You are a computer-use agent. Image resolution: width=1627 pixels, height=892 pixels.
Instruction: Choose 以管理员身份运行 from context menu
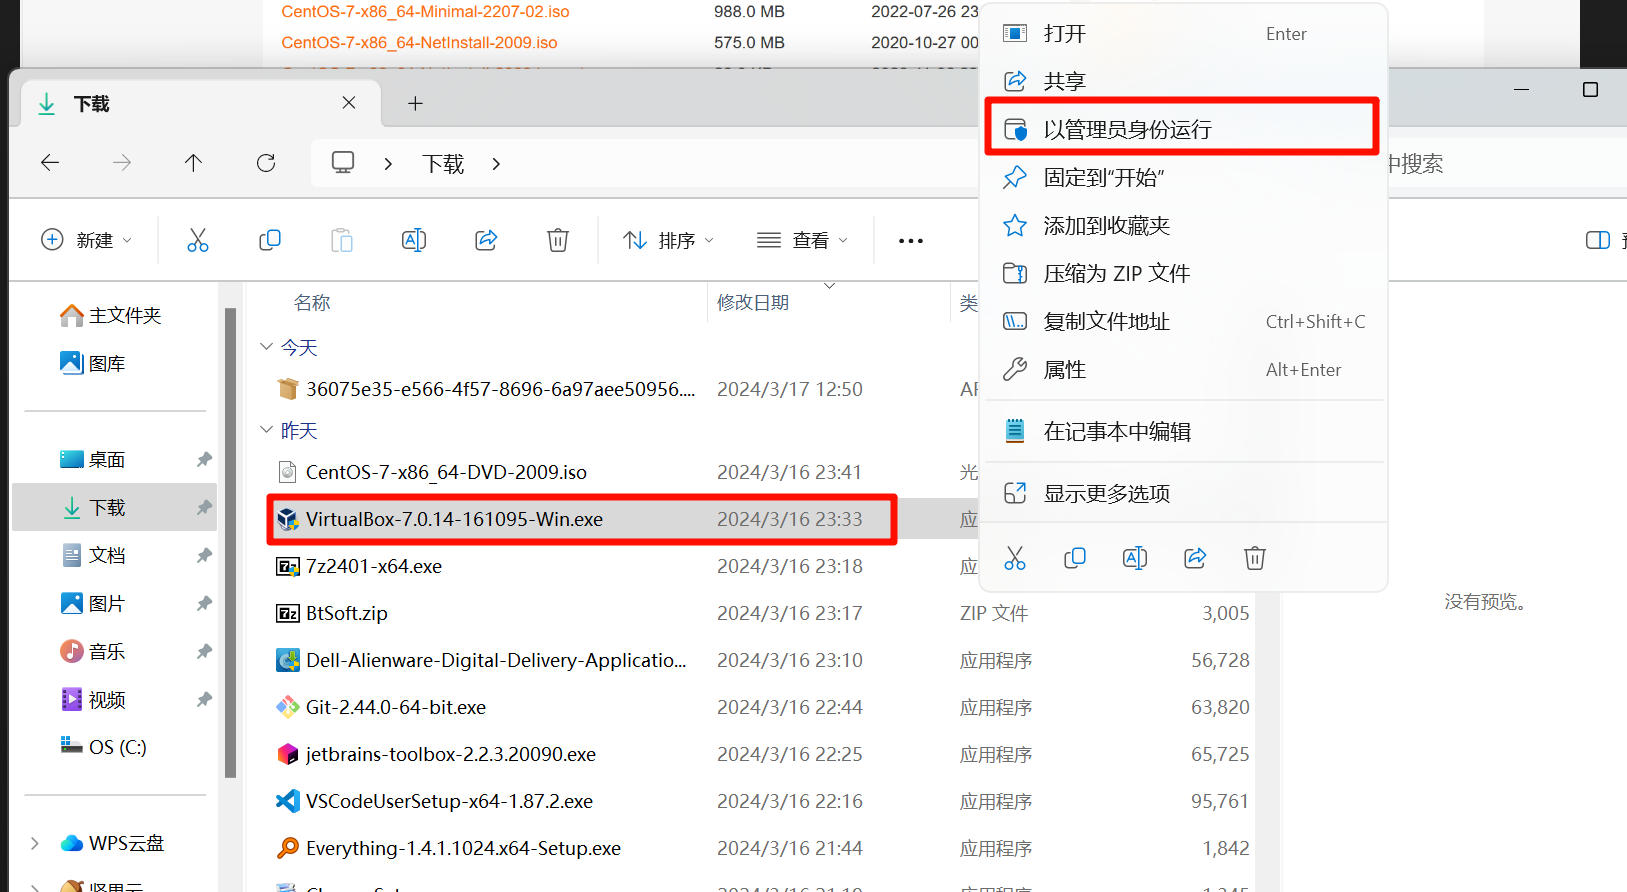(x=1186, y=130)
